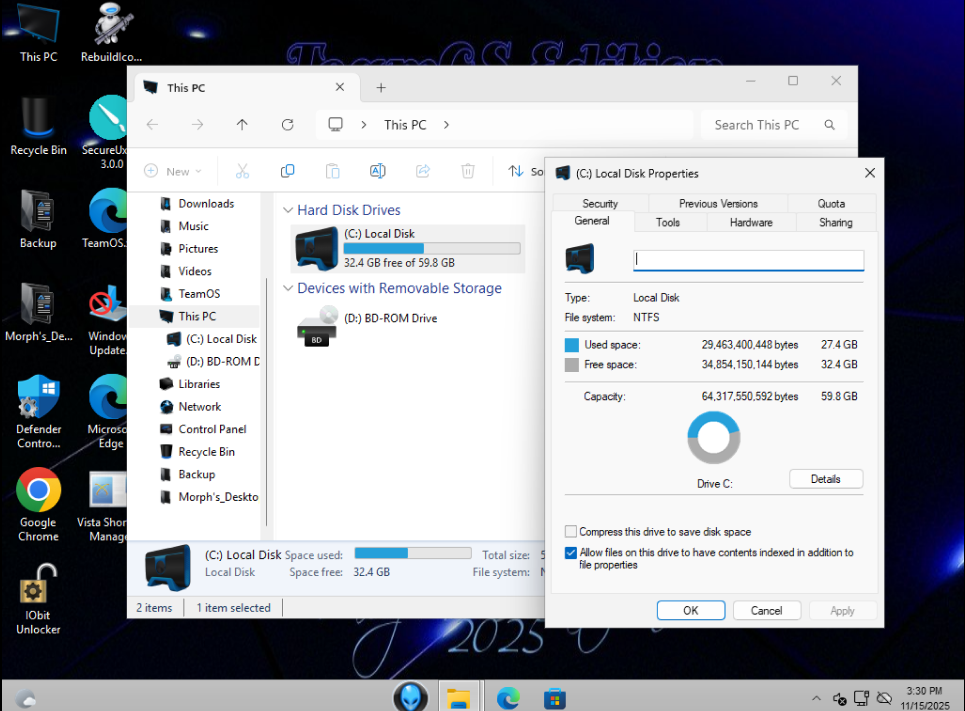Collapse Devices with Removable Storage group

tap(288, 289)
